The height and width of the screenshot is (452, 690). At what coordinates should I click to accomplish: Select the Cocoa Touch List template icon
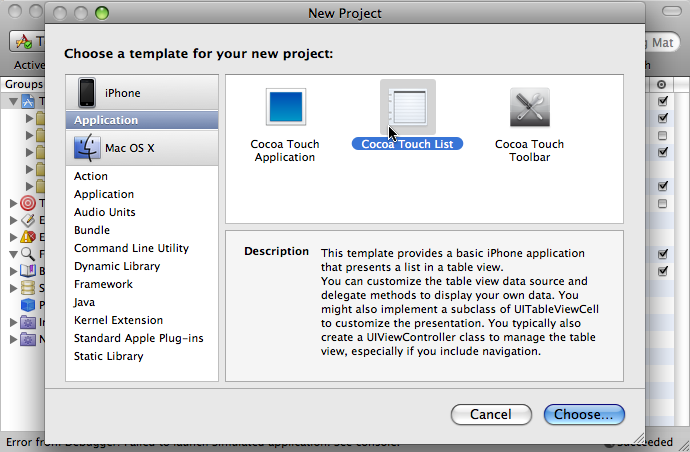[408, 107]
